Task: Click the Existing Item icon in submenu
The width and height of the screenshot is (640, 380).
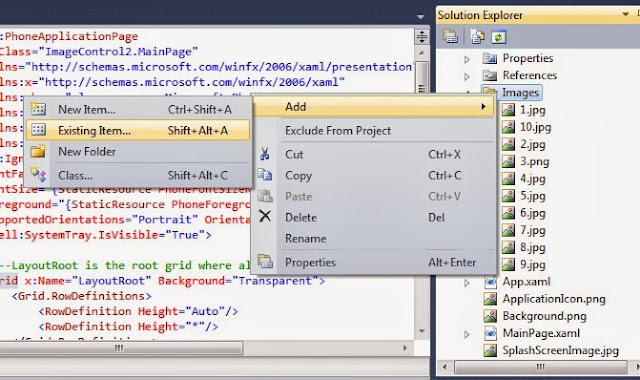Action: click(x=38, y=130)
